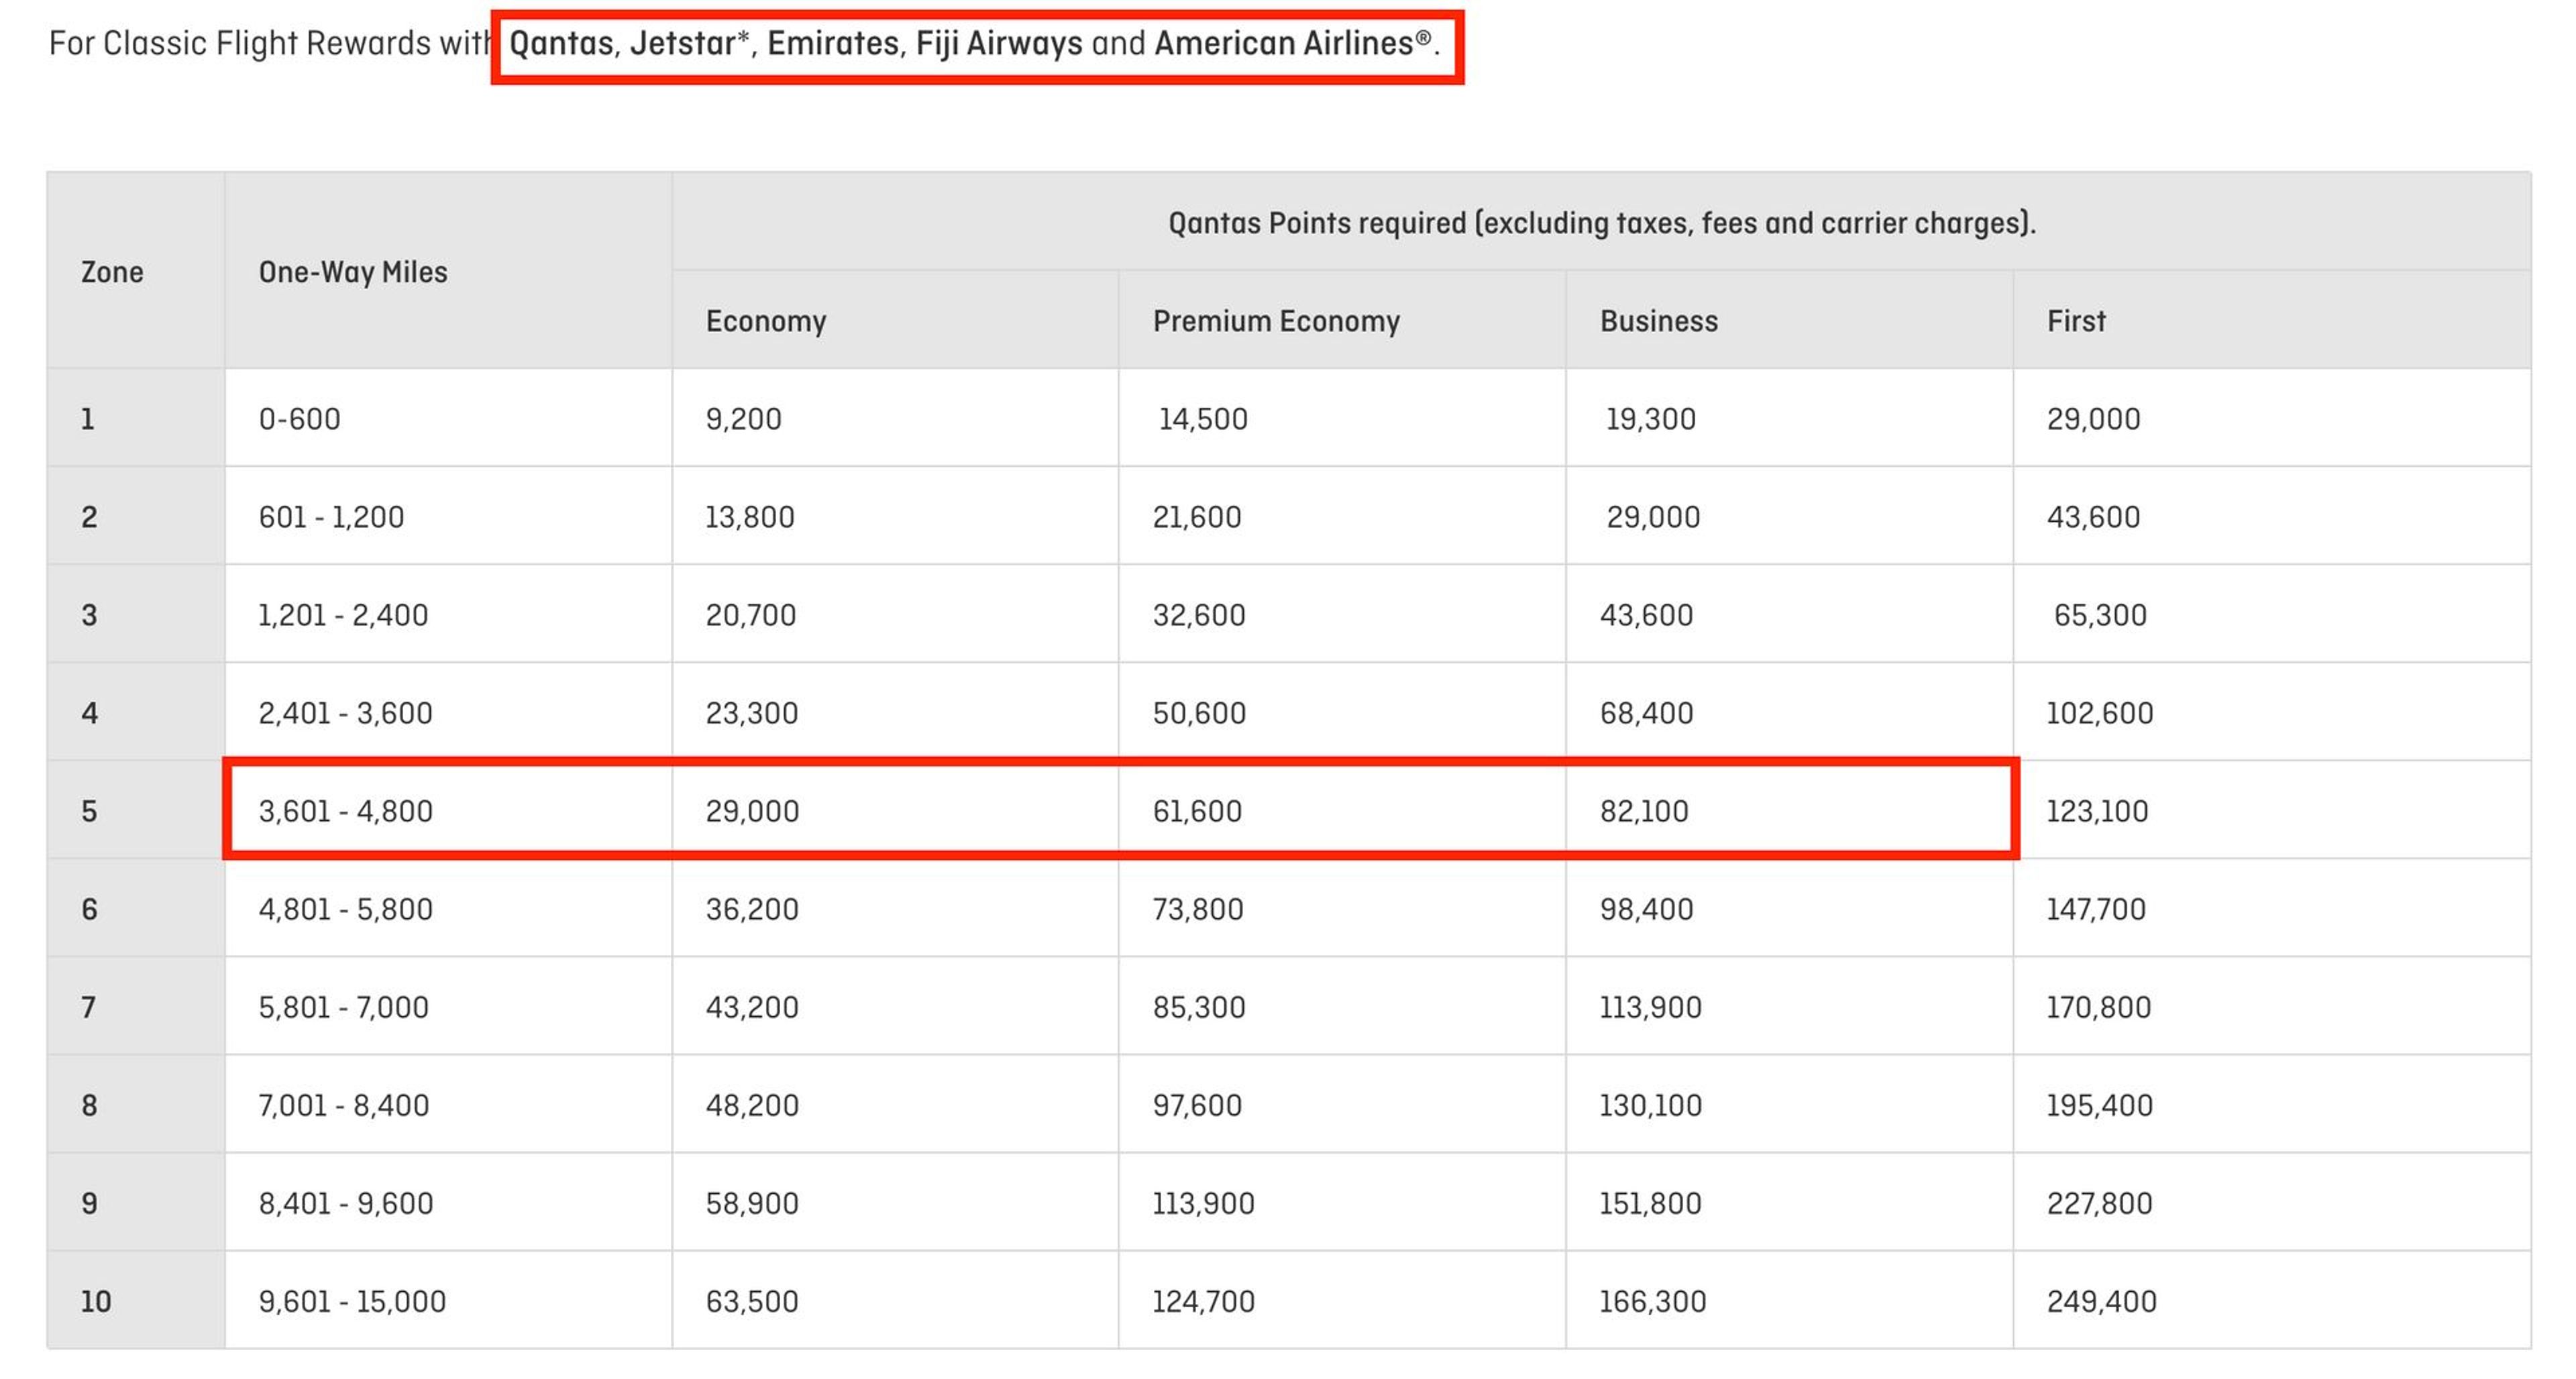2576x1379 pixels.
Task: Click the 166,300 Business cell
Action: pos(1789,1300)
